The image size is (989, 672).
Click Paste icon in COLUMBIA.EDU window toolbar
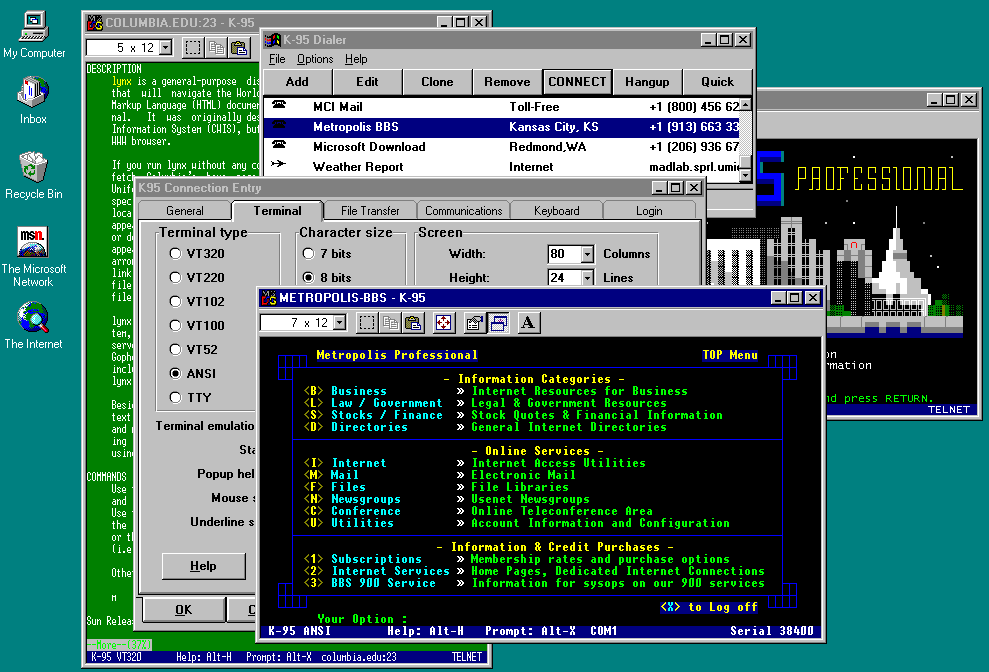tap(239, 47)
